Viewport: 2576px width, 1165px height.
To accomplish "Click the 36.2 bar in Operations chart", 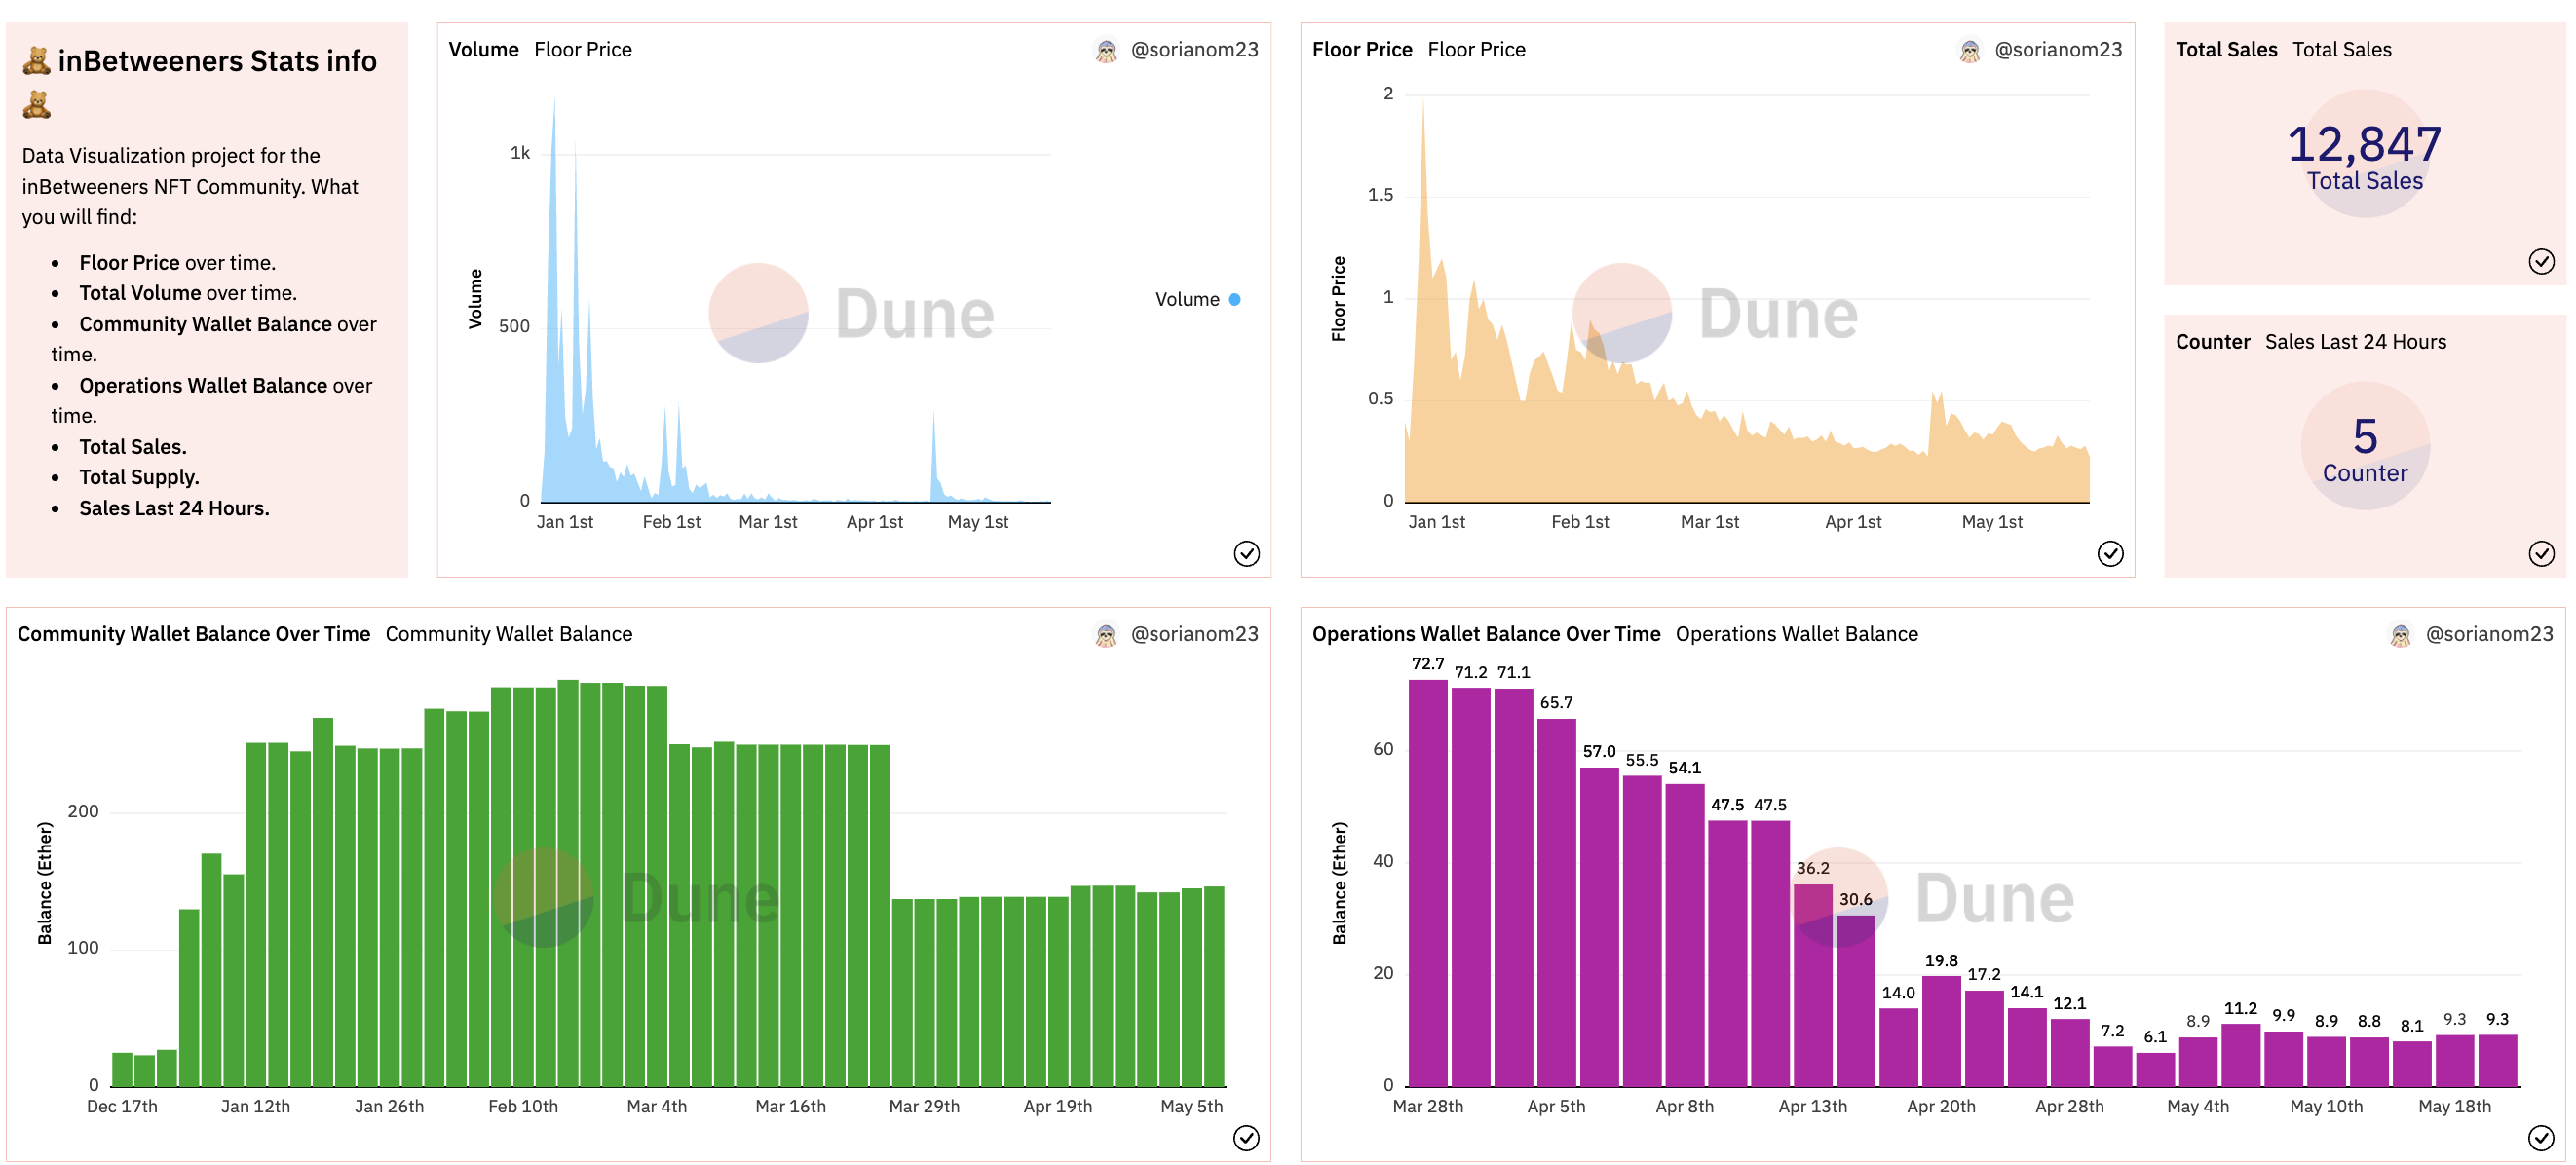I will 1812,985.
